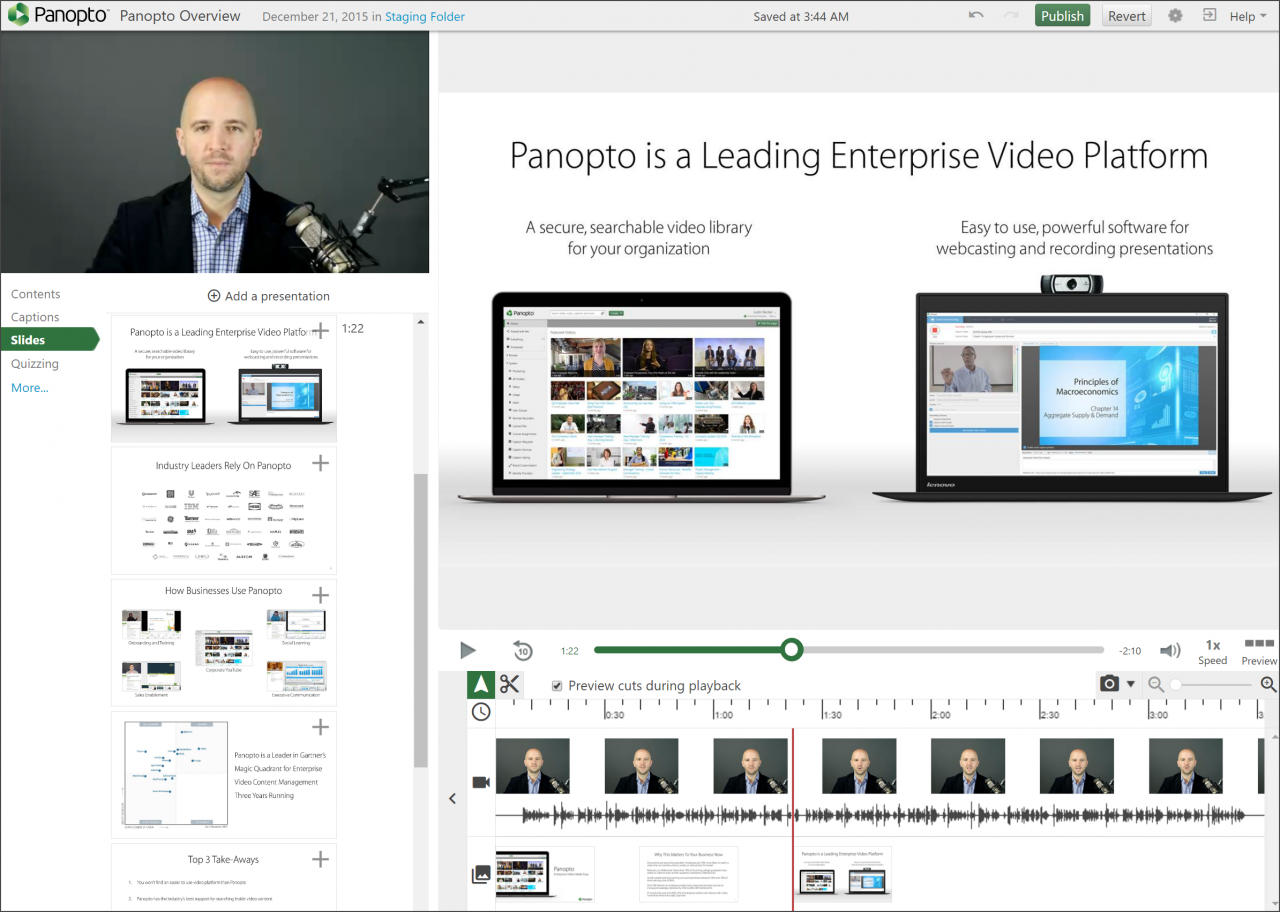The width and height of the screenshot is (1280, 912).
Task: Select Why This Matters slide in timeline
Action: tap(689, 874)
